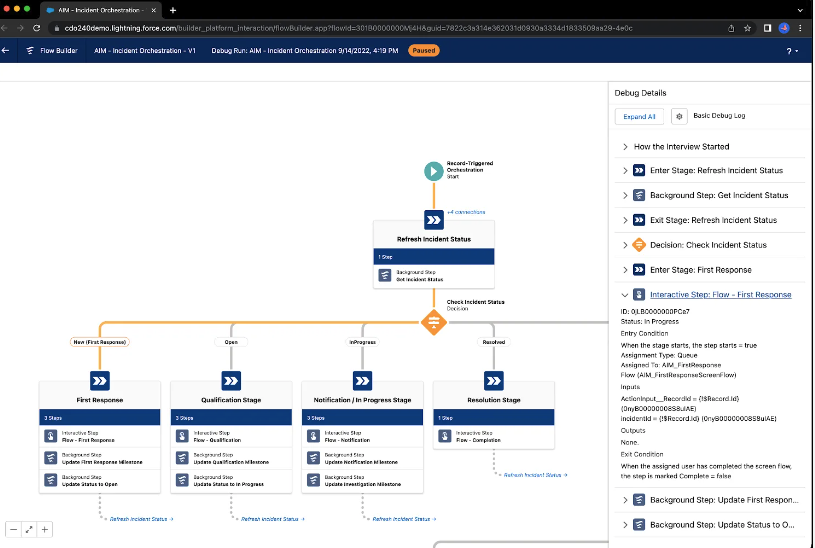
Task: Click AIM - Incident Orchestration - V1 title
Action: tap(144, 50)
